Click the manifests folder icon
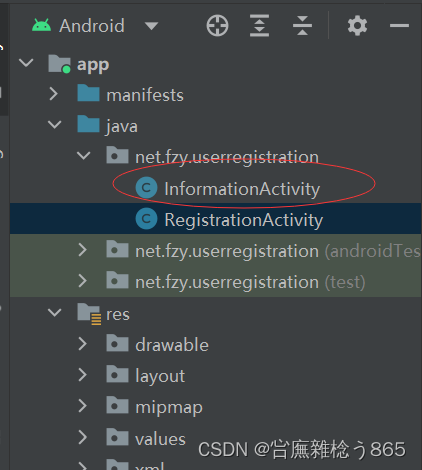 (x=88, y=93)
